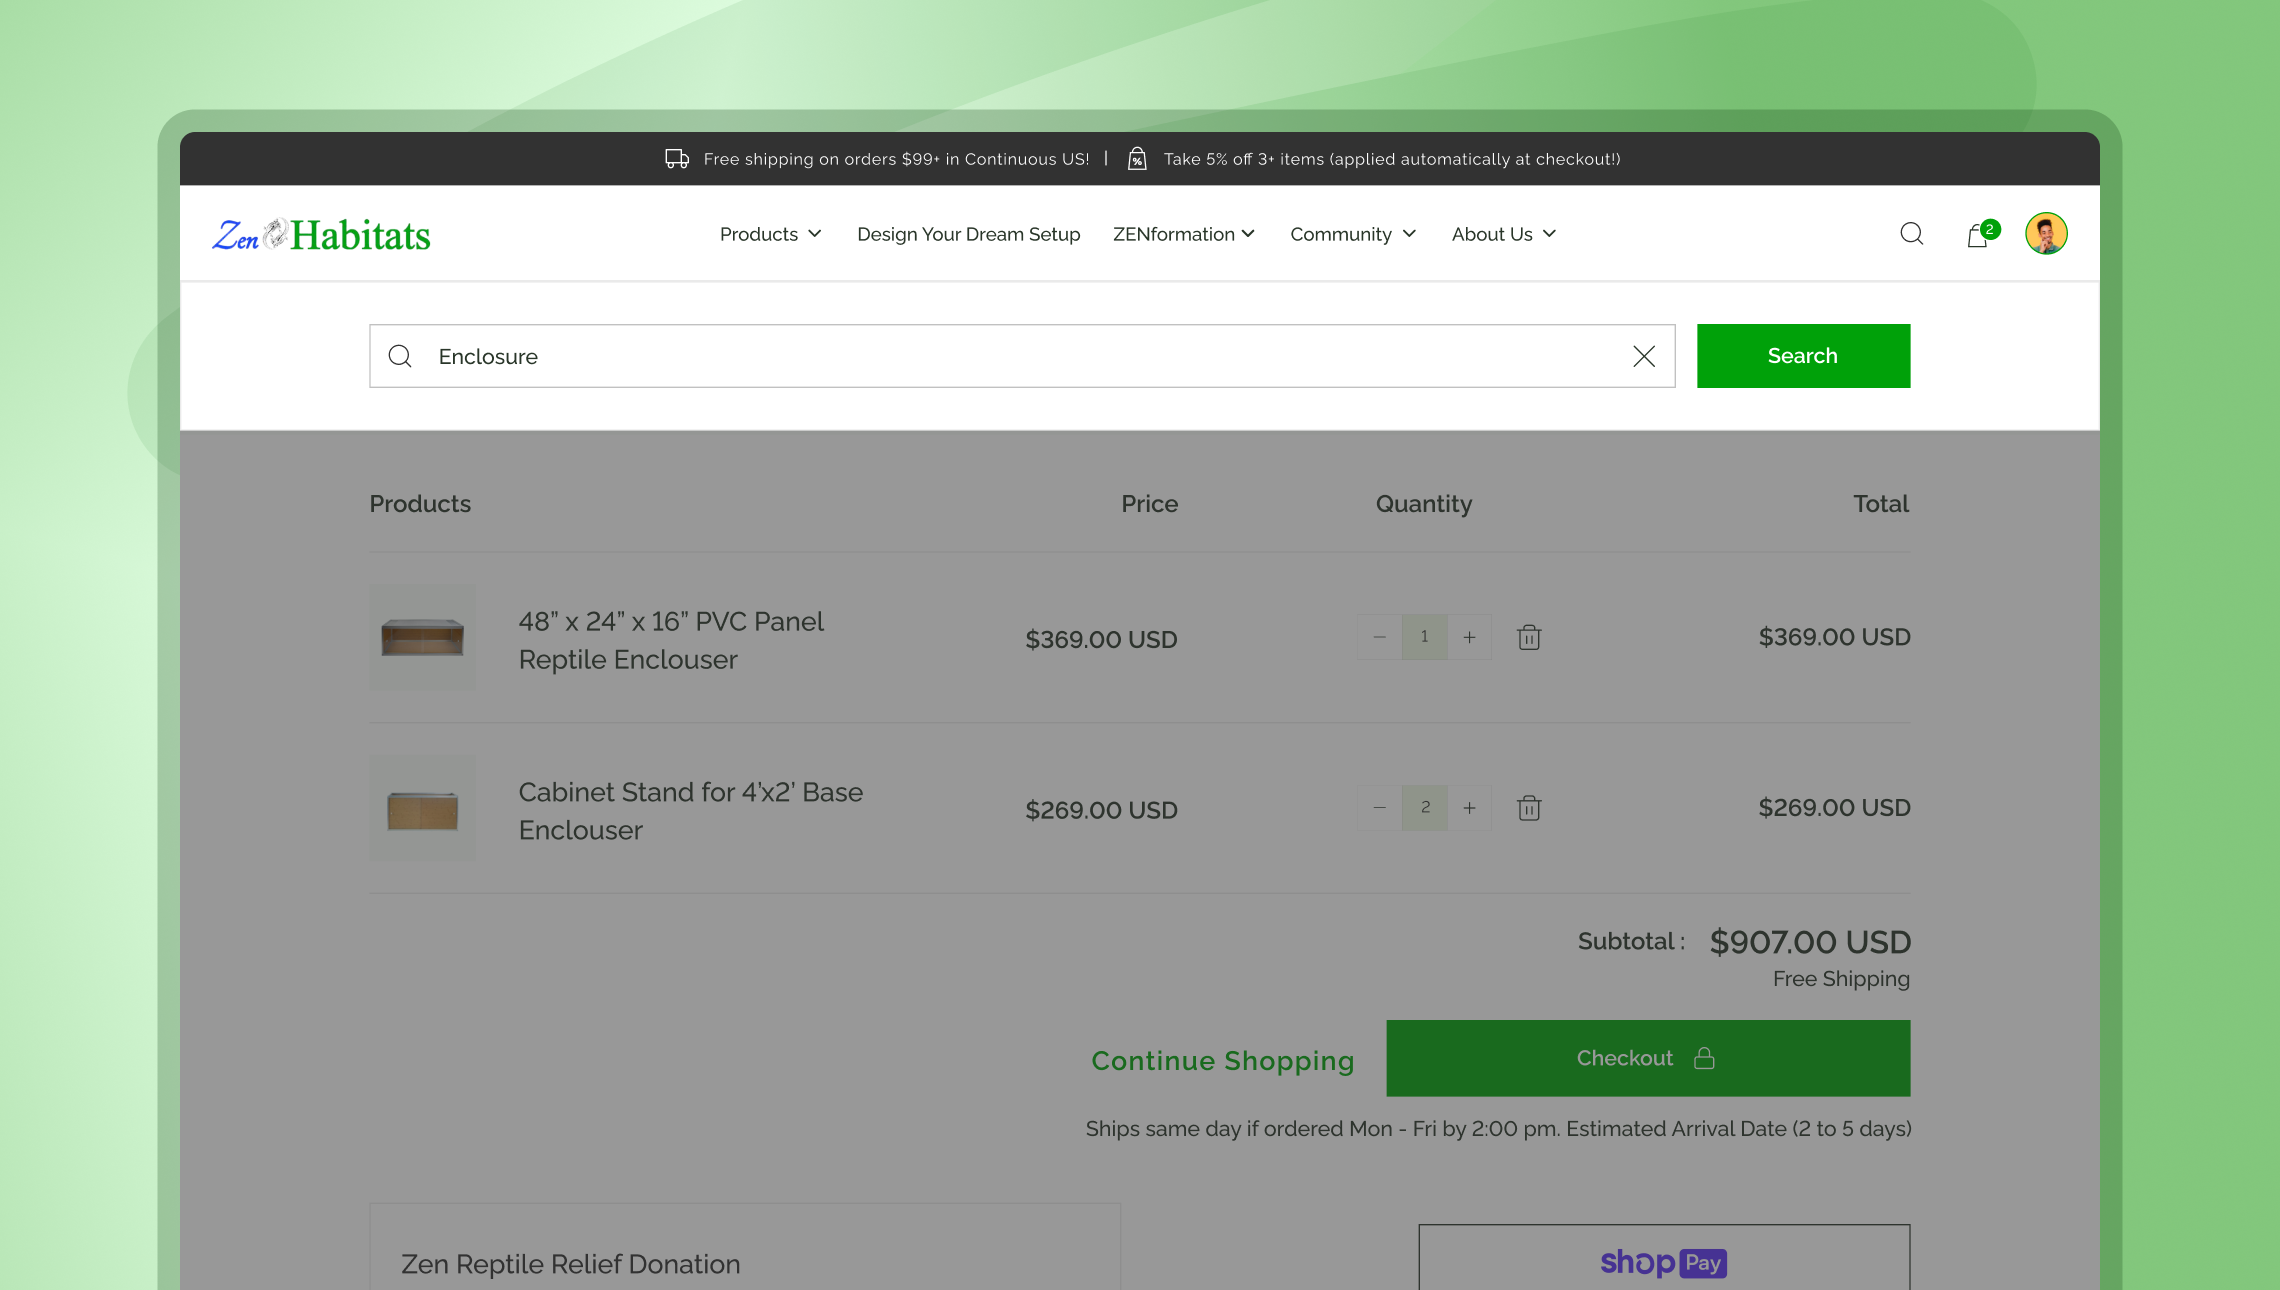Click the Zen Habitats logo

point(321,235)
